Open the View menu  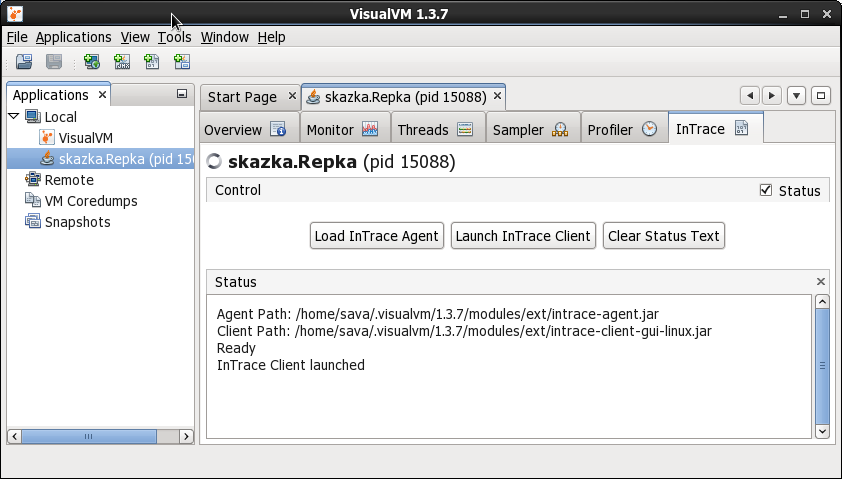click(135, 37)
